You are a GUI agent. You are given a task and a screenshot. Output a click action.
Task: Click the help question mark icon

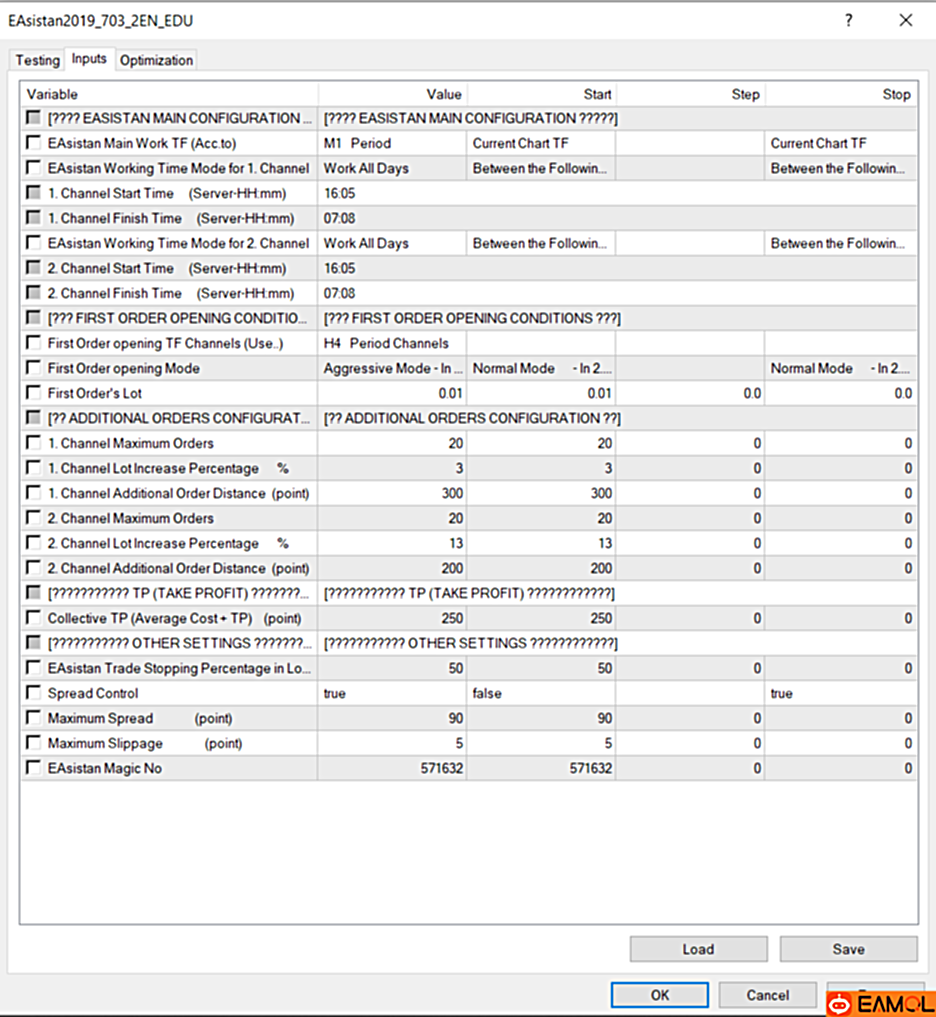pos(847,20)
